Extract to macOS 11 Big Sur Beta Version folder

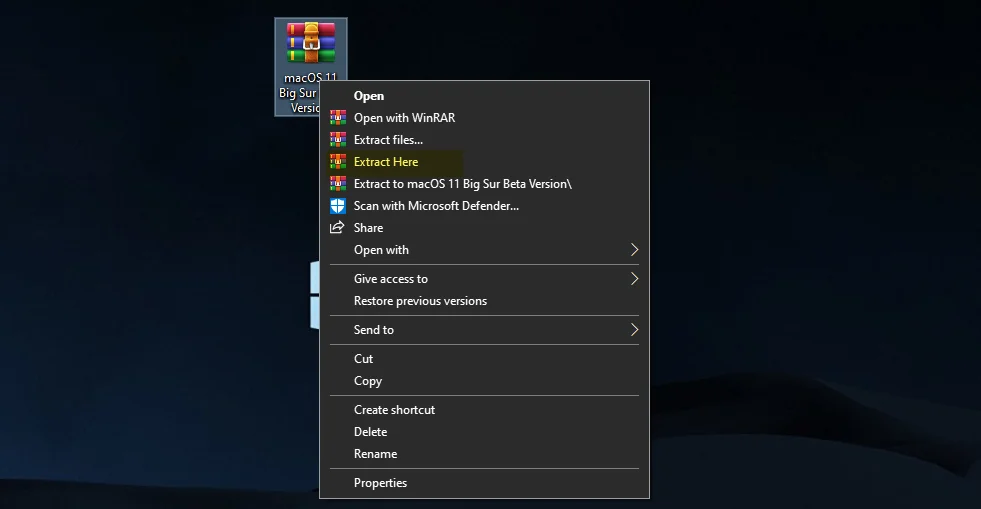(484, 183)
